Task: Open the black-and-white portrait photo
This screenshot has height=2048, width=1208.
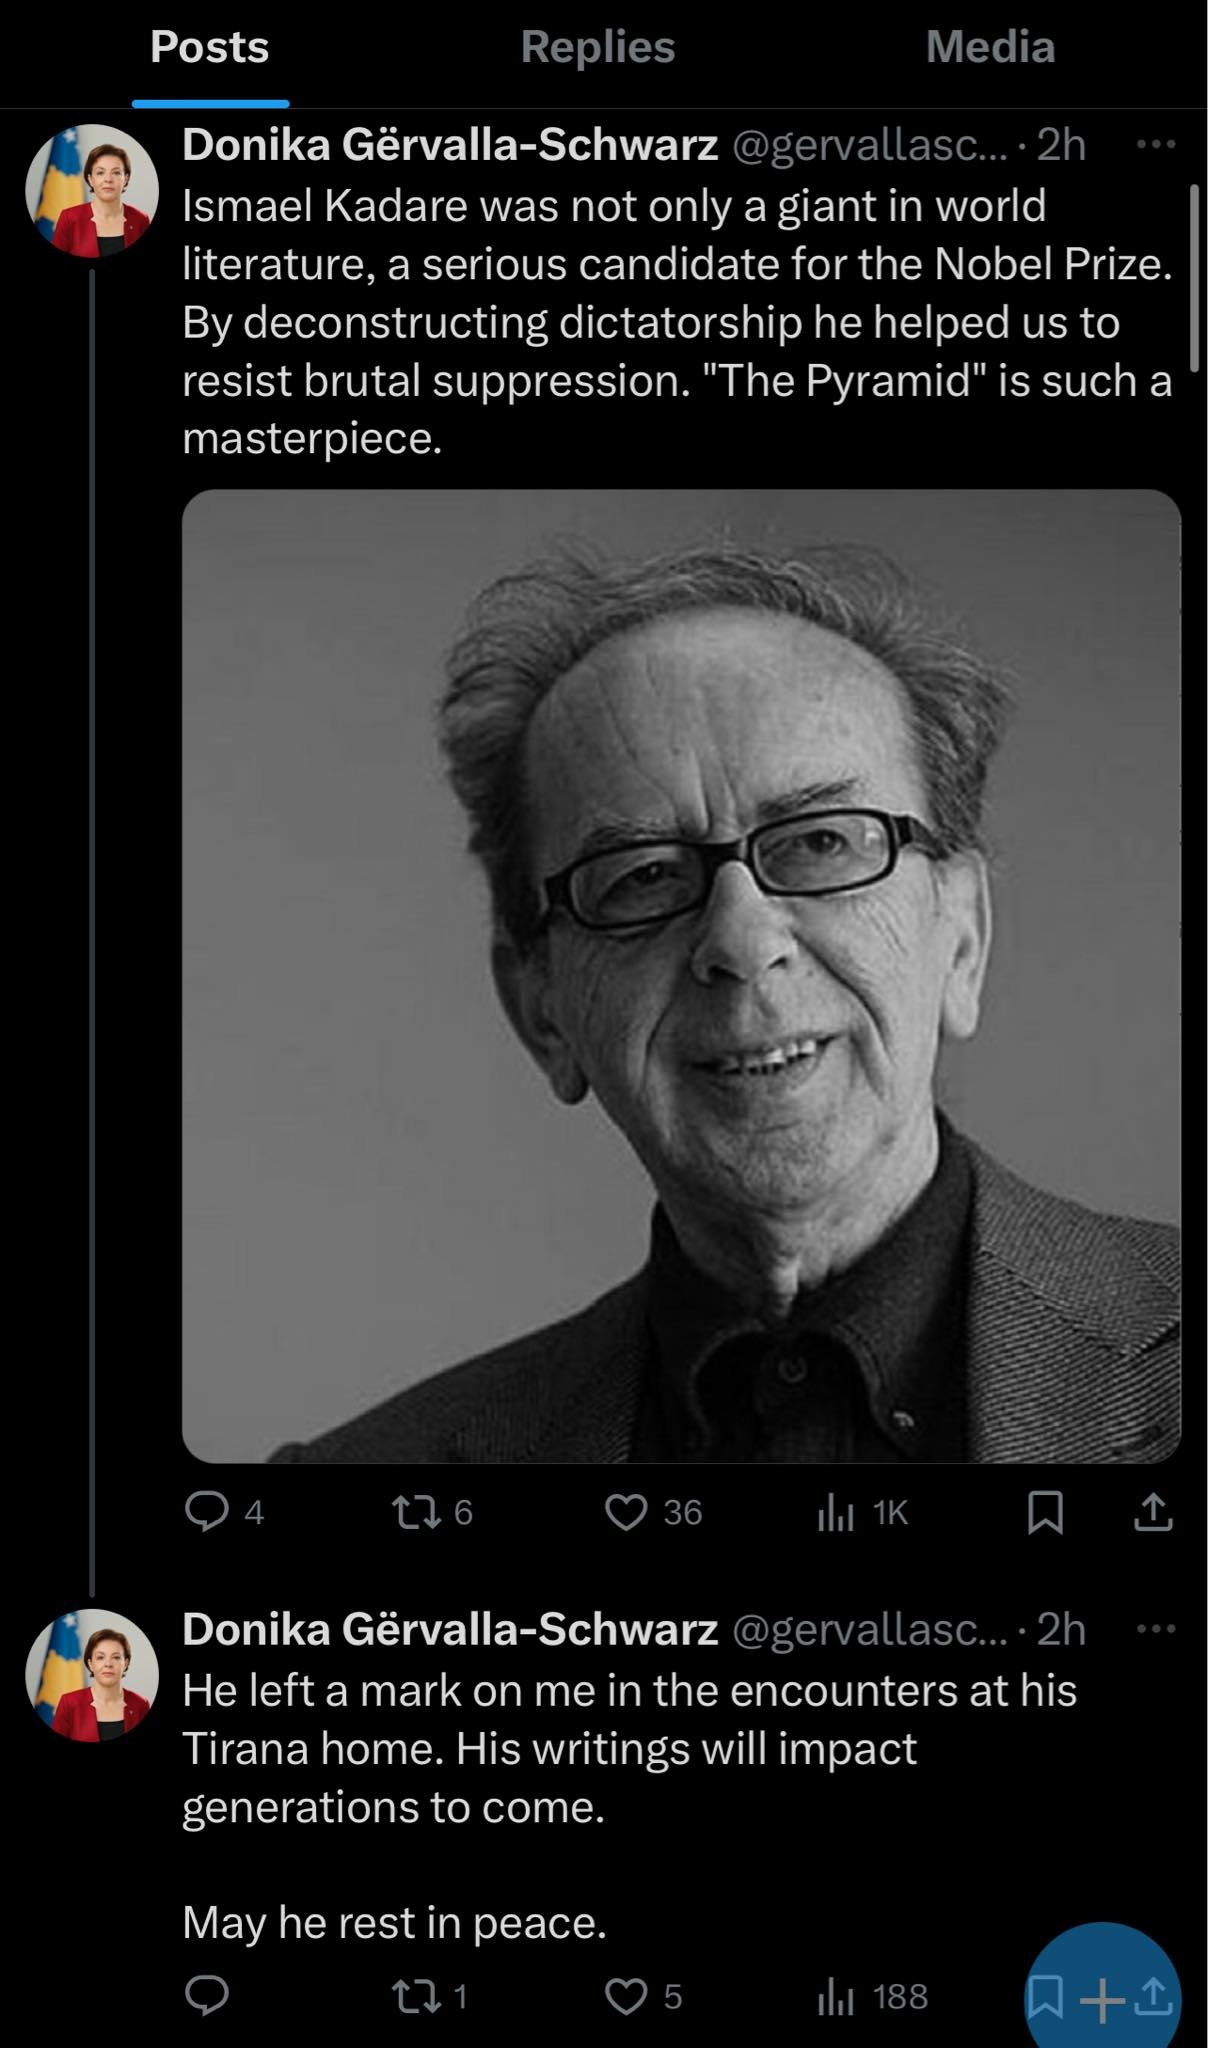Action: (681, 976)
